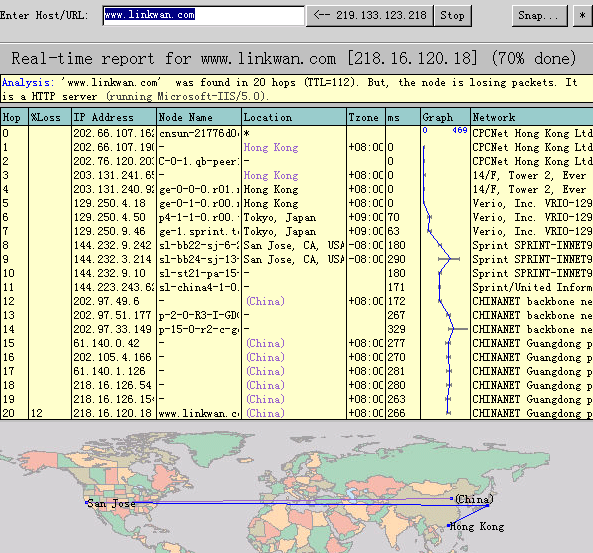Click the asterisk button beside Snap
Image resolution: width=593 pixels, height=553 pixels.
coord(583,16)
